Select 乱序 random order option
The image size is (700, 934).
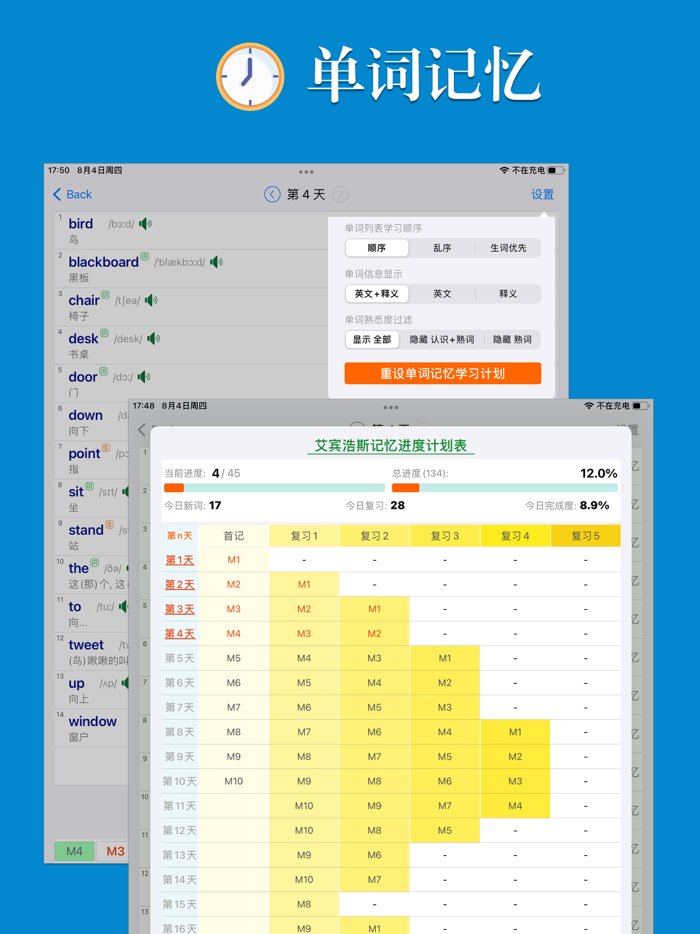pos(442,248)
